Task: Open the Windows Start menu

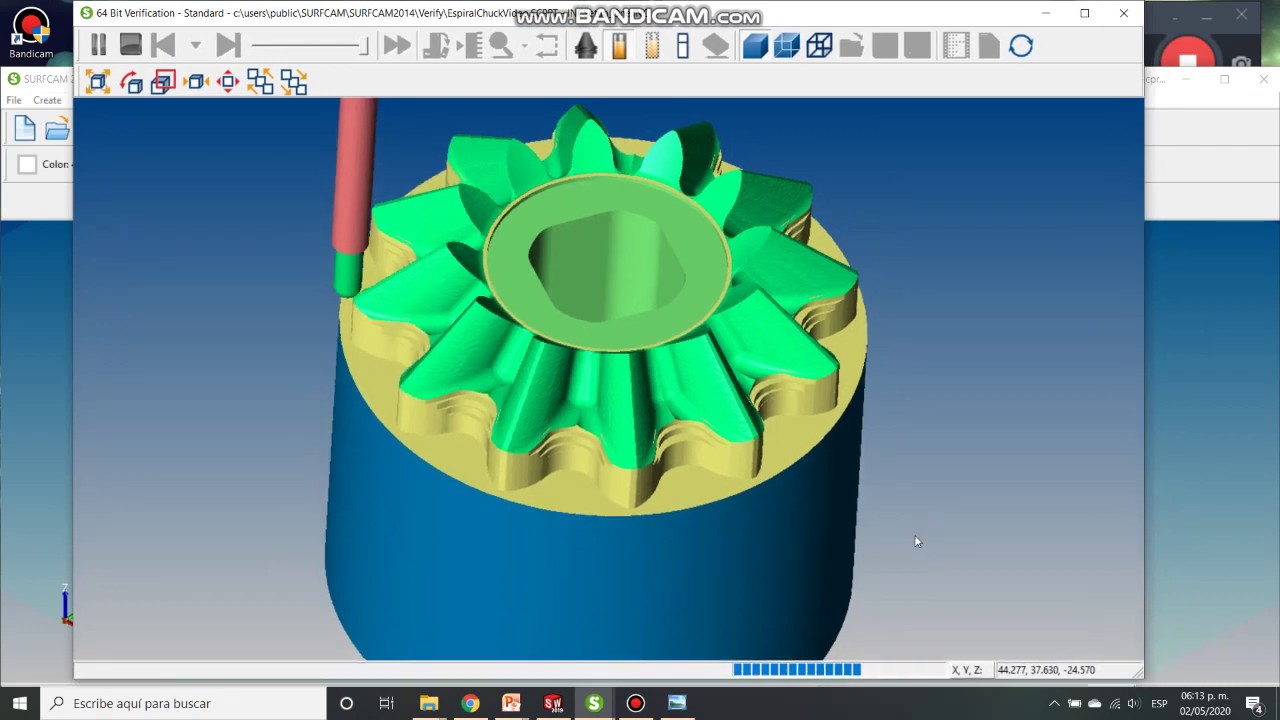Action: [20, 703]
